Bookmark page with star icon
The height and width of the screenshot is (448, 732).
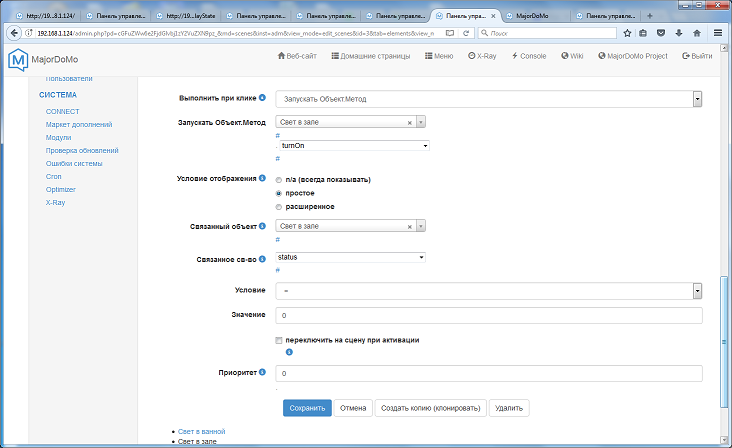click(627, 33)
